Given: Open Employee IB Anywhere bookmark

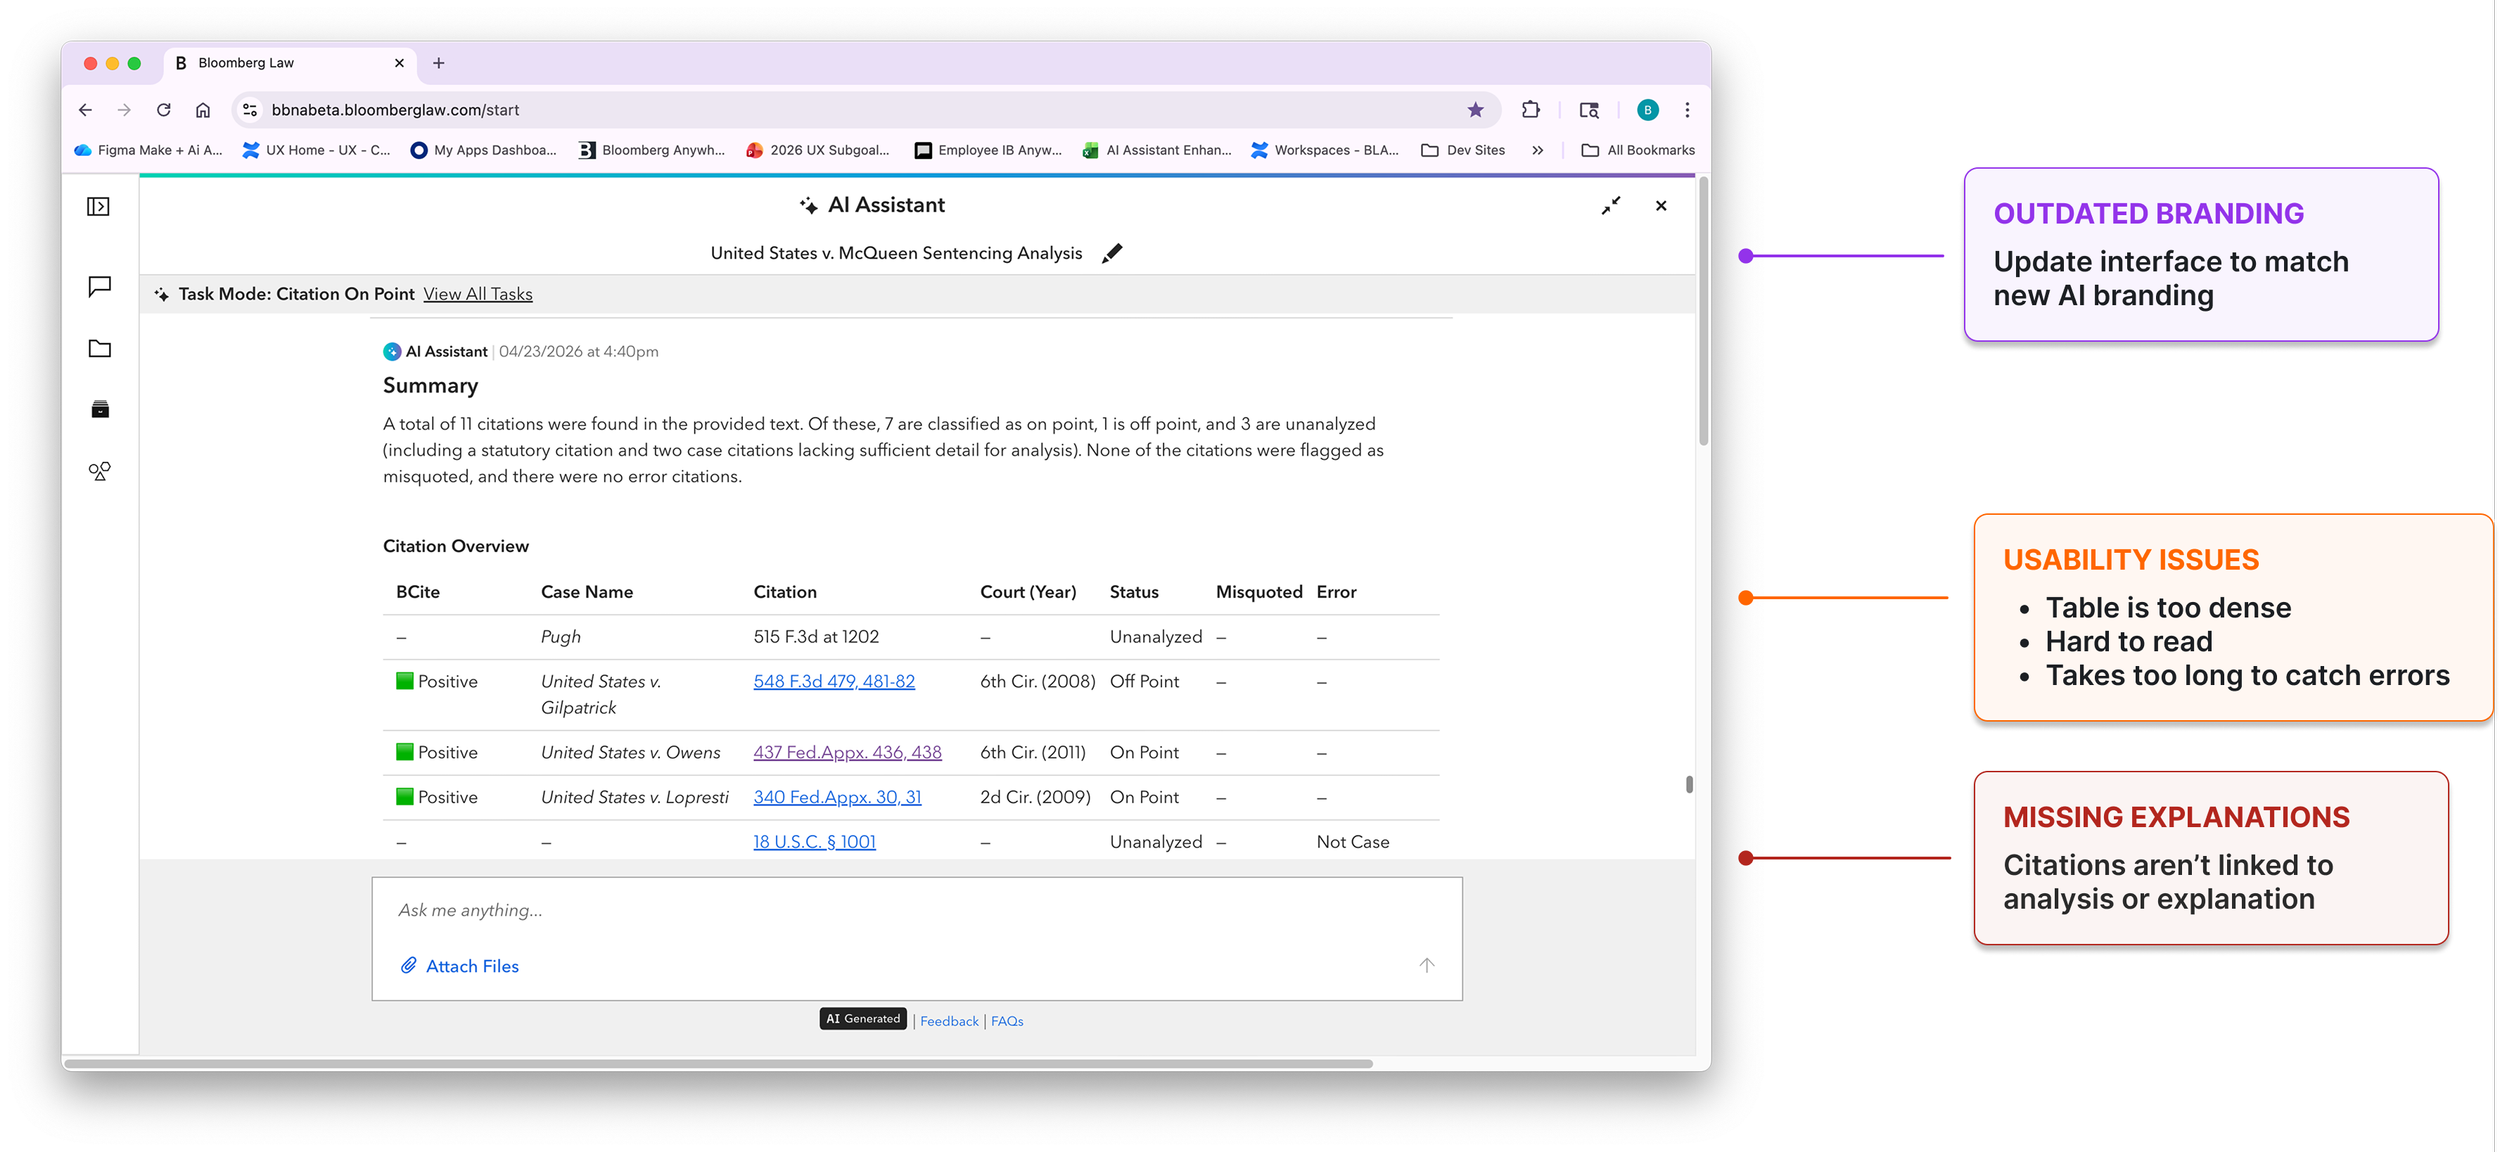Looking at the screenshot, I should coord(988,150).
